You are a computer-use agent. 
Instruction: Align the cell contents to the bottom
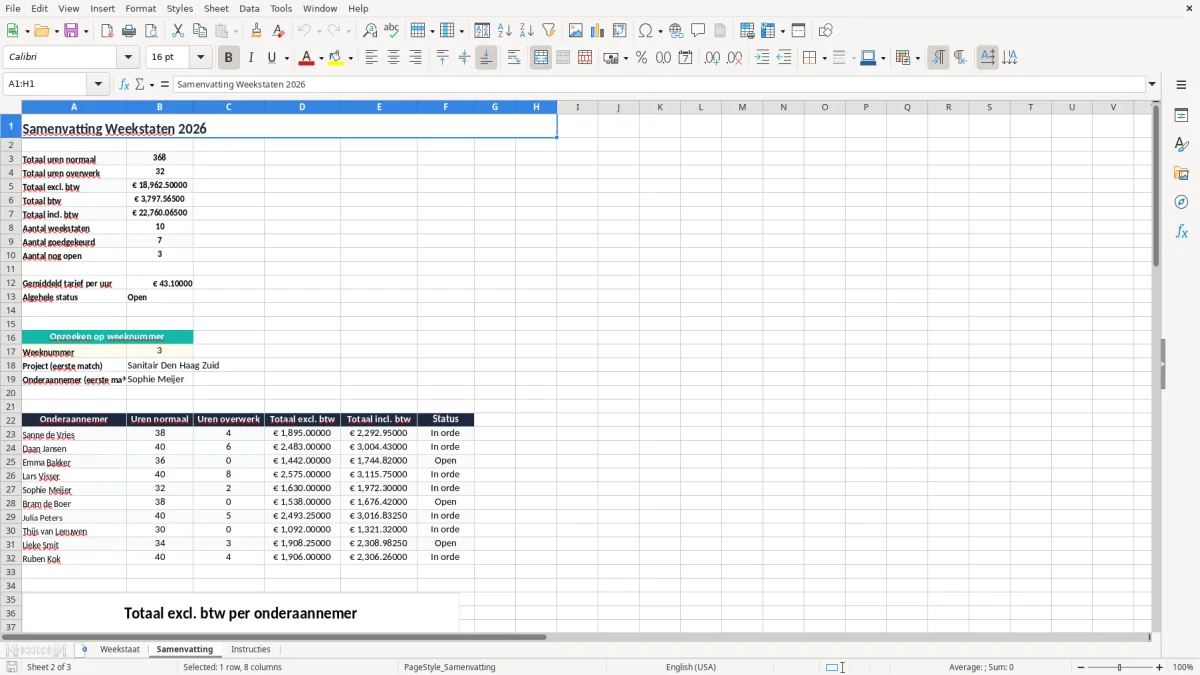486,58
